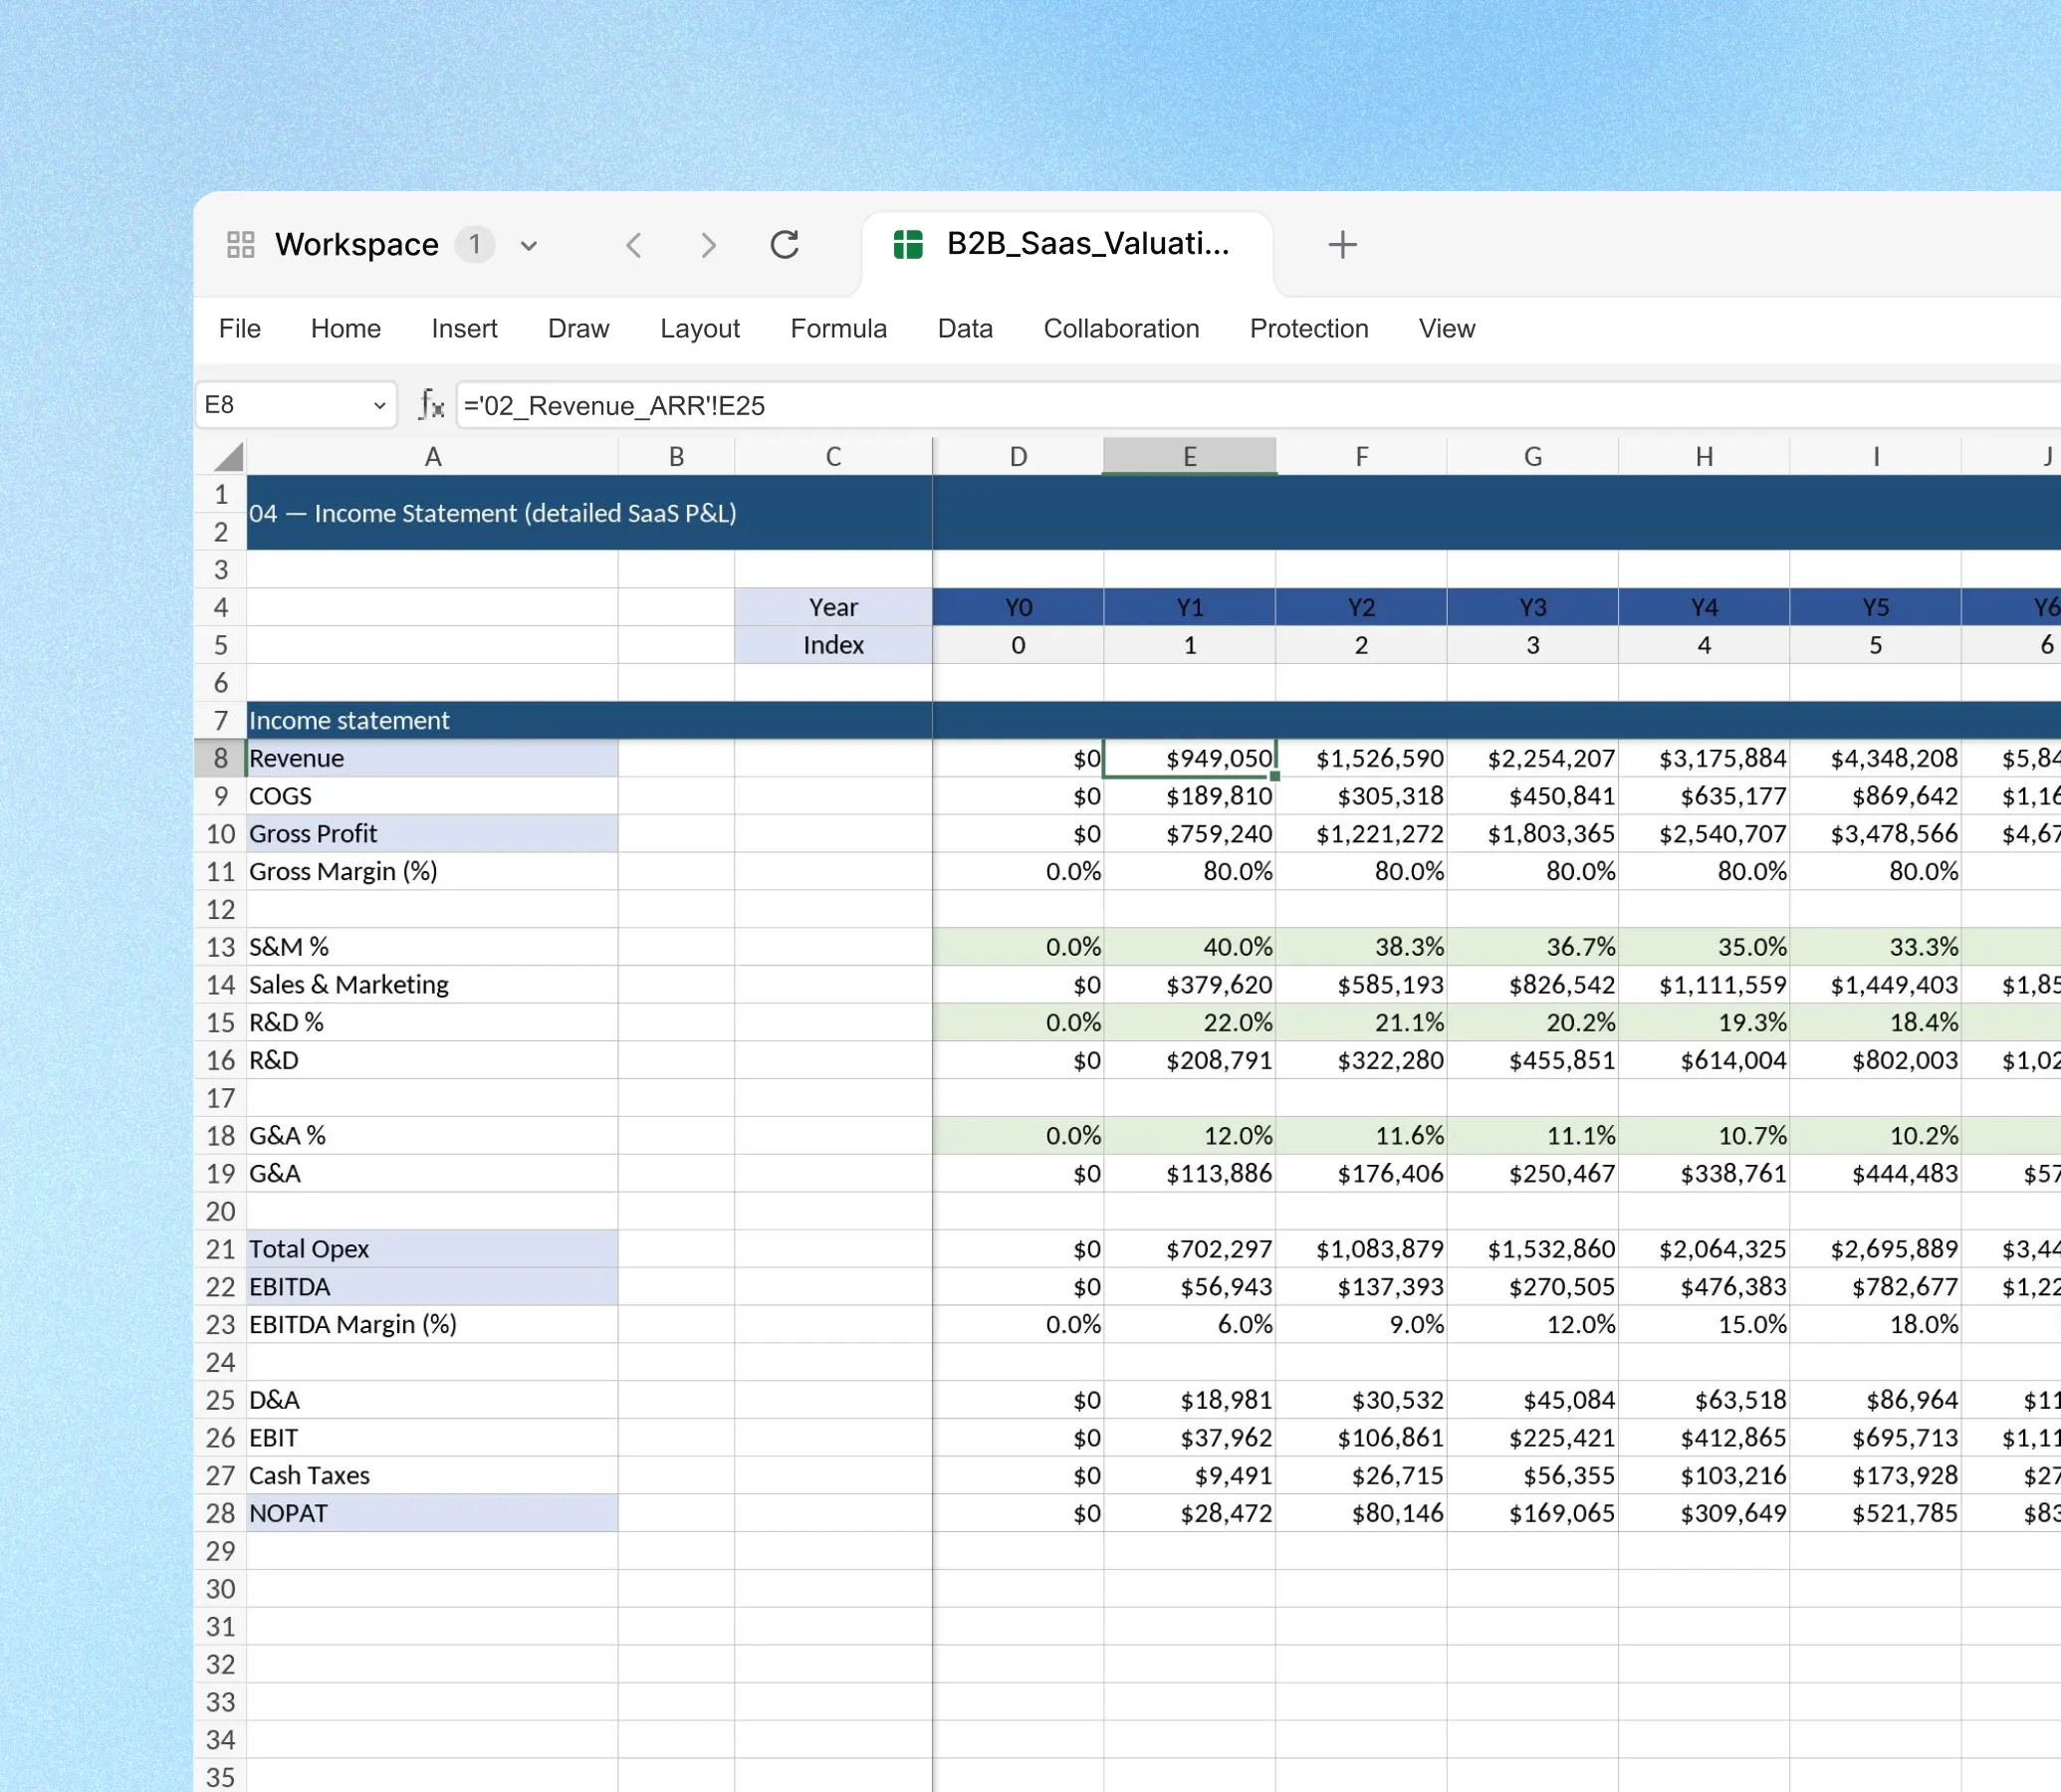Click the fx insert function icon
Viewport: 2061px width, 1792px height.
click(430, 404)
